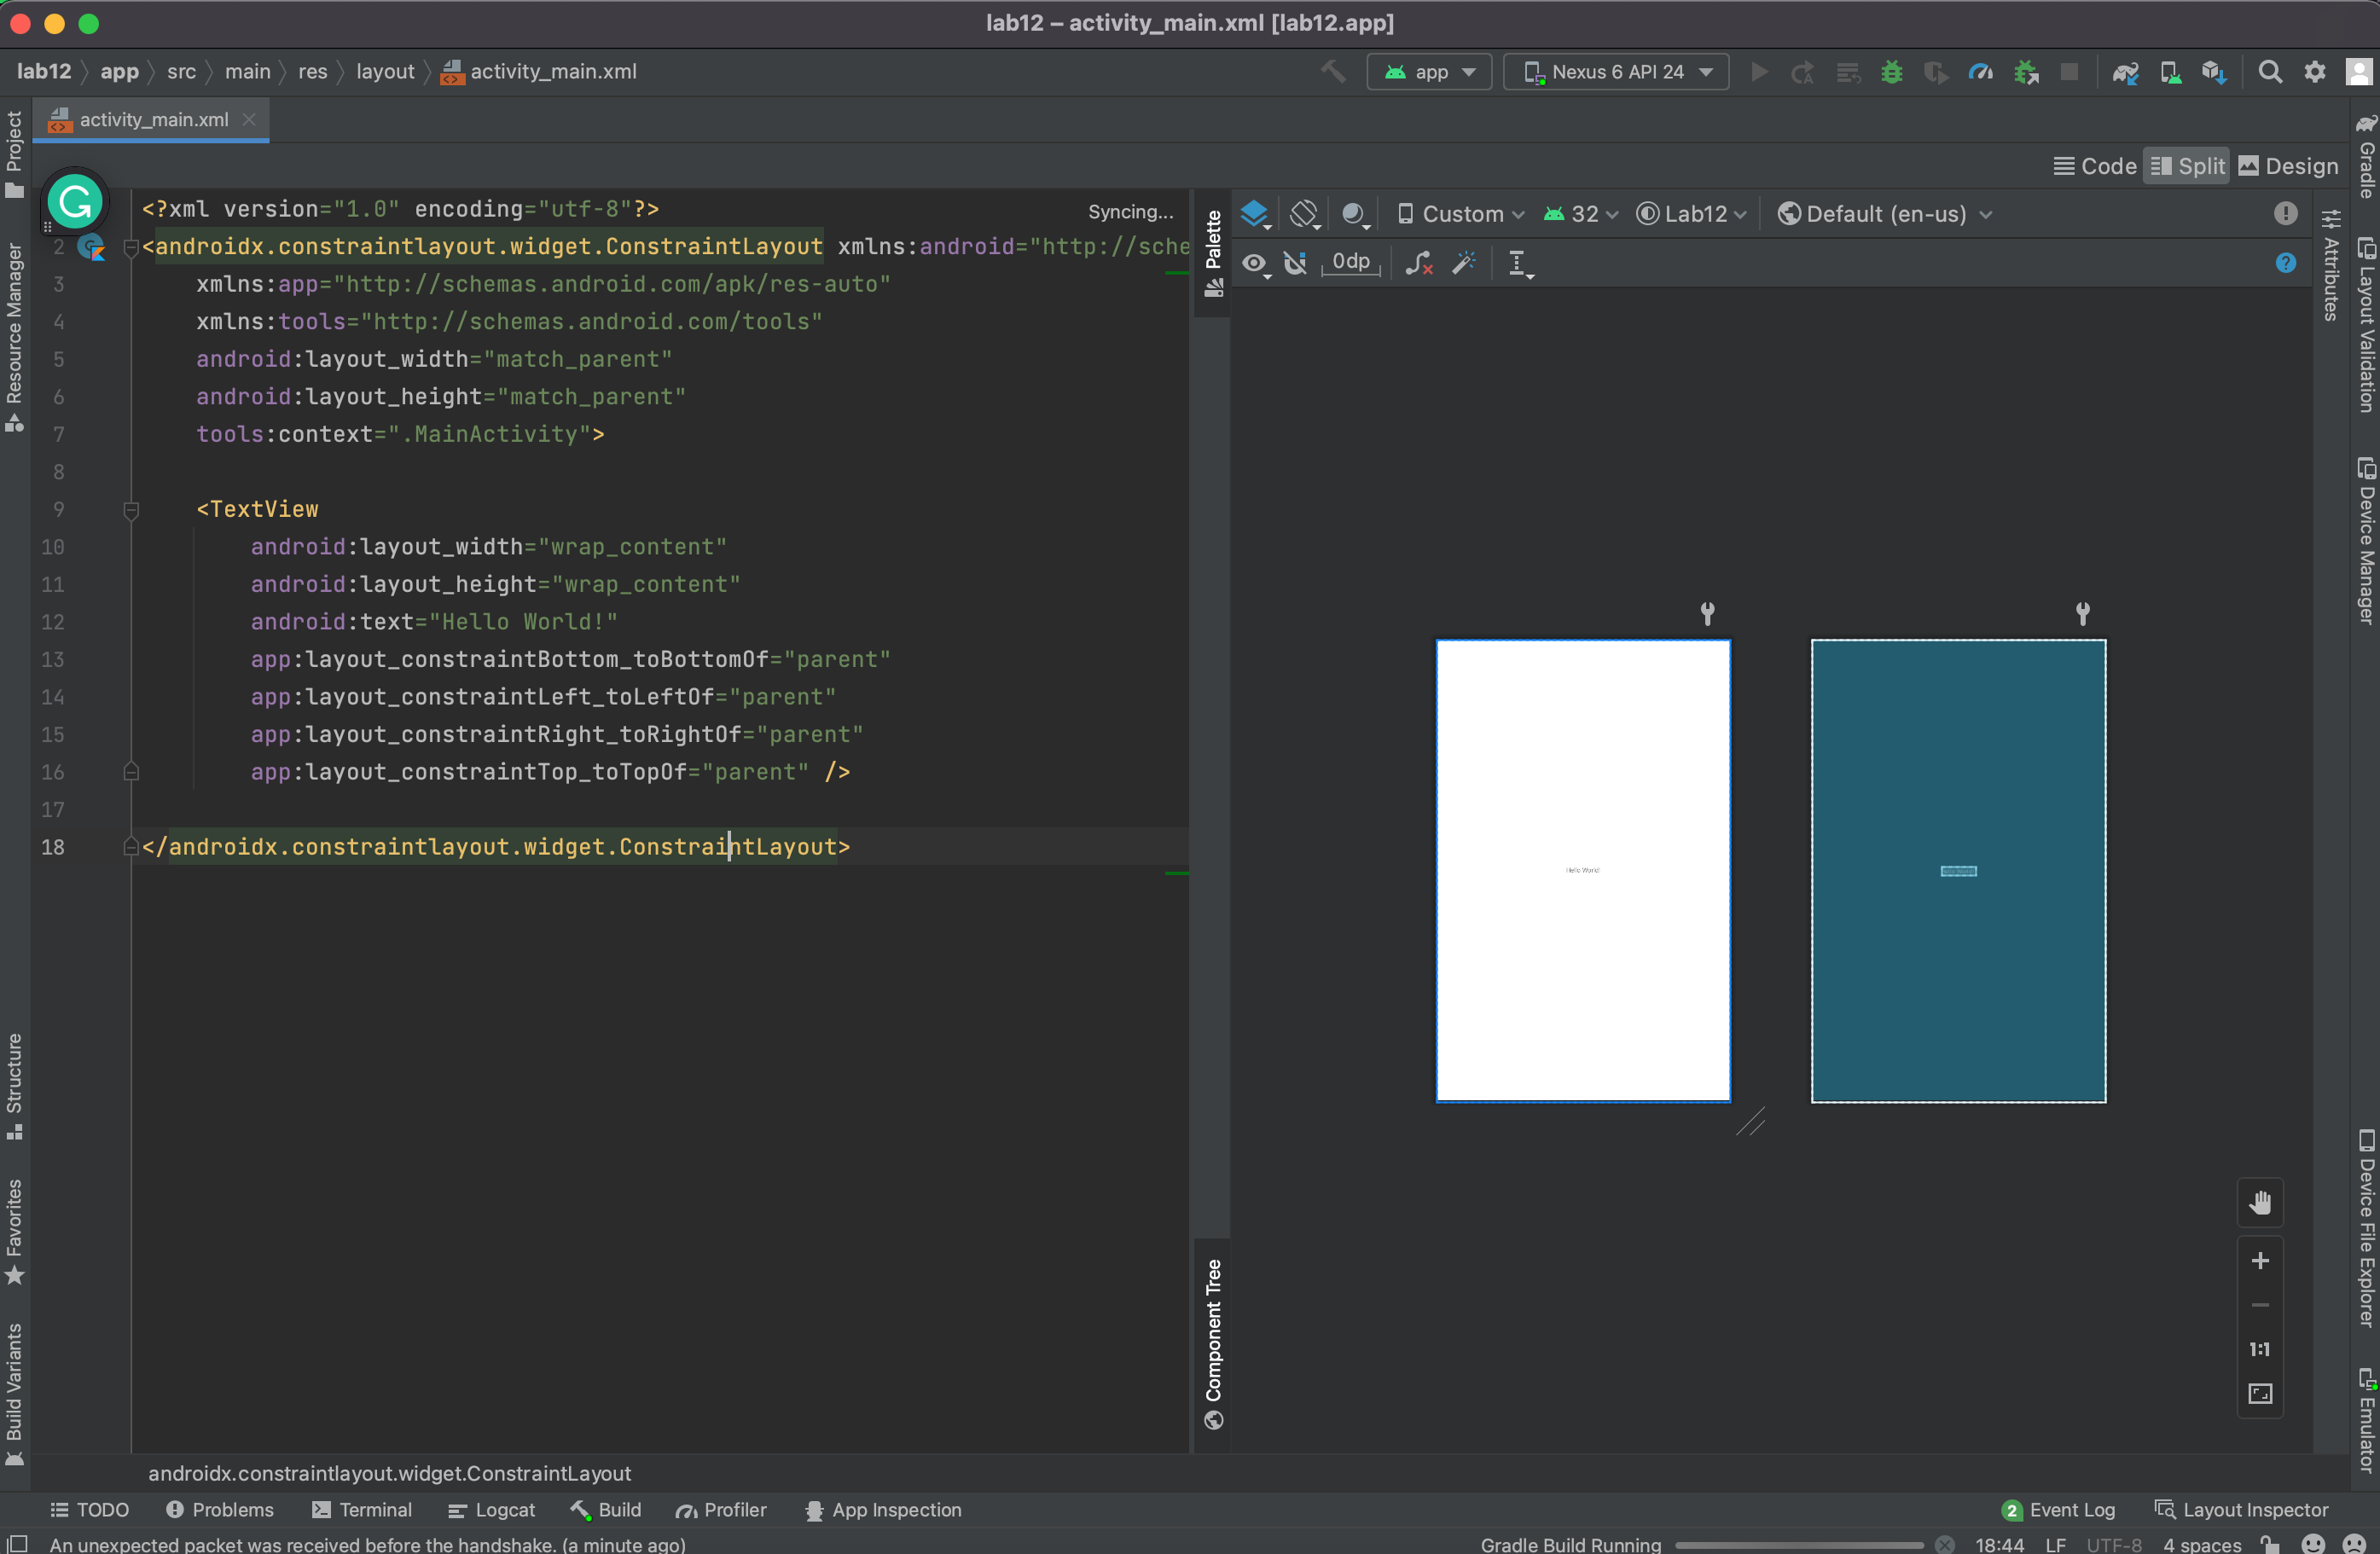Click the orientation rotate icon in designer
Image resolution: width=2380 pixels, height=1554 pixels.
coord(1304,214)
